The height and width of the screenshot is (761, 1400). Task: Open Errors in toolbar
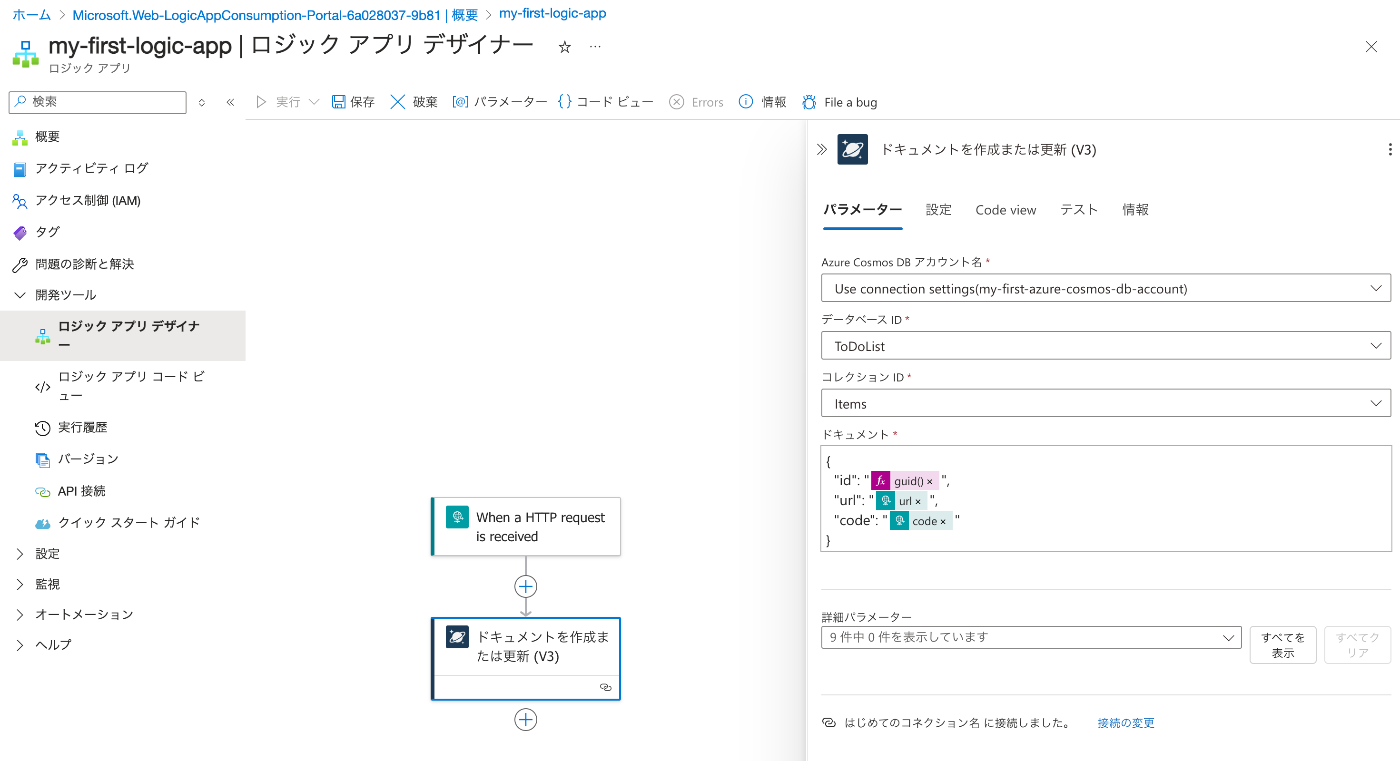point(696,102)
